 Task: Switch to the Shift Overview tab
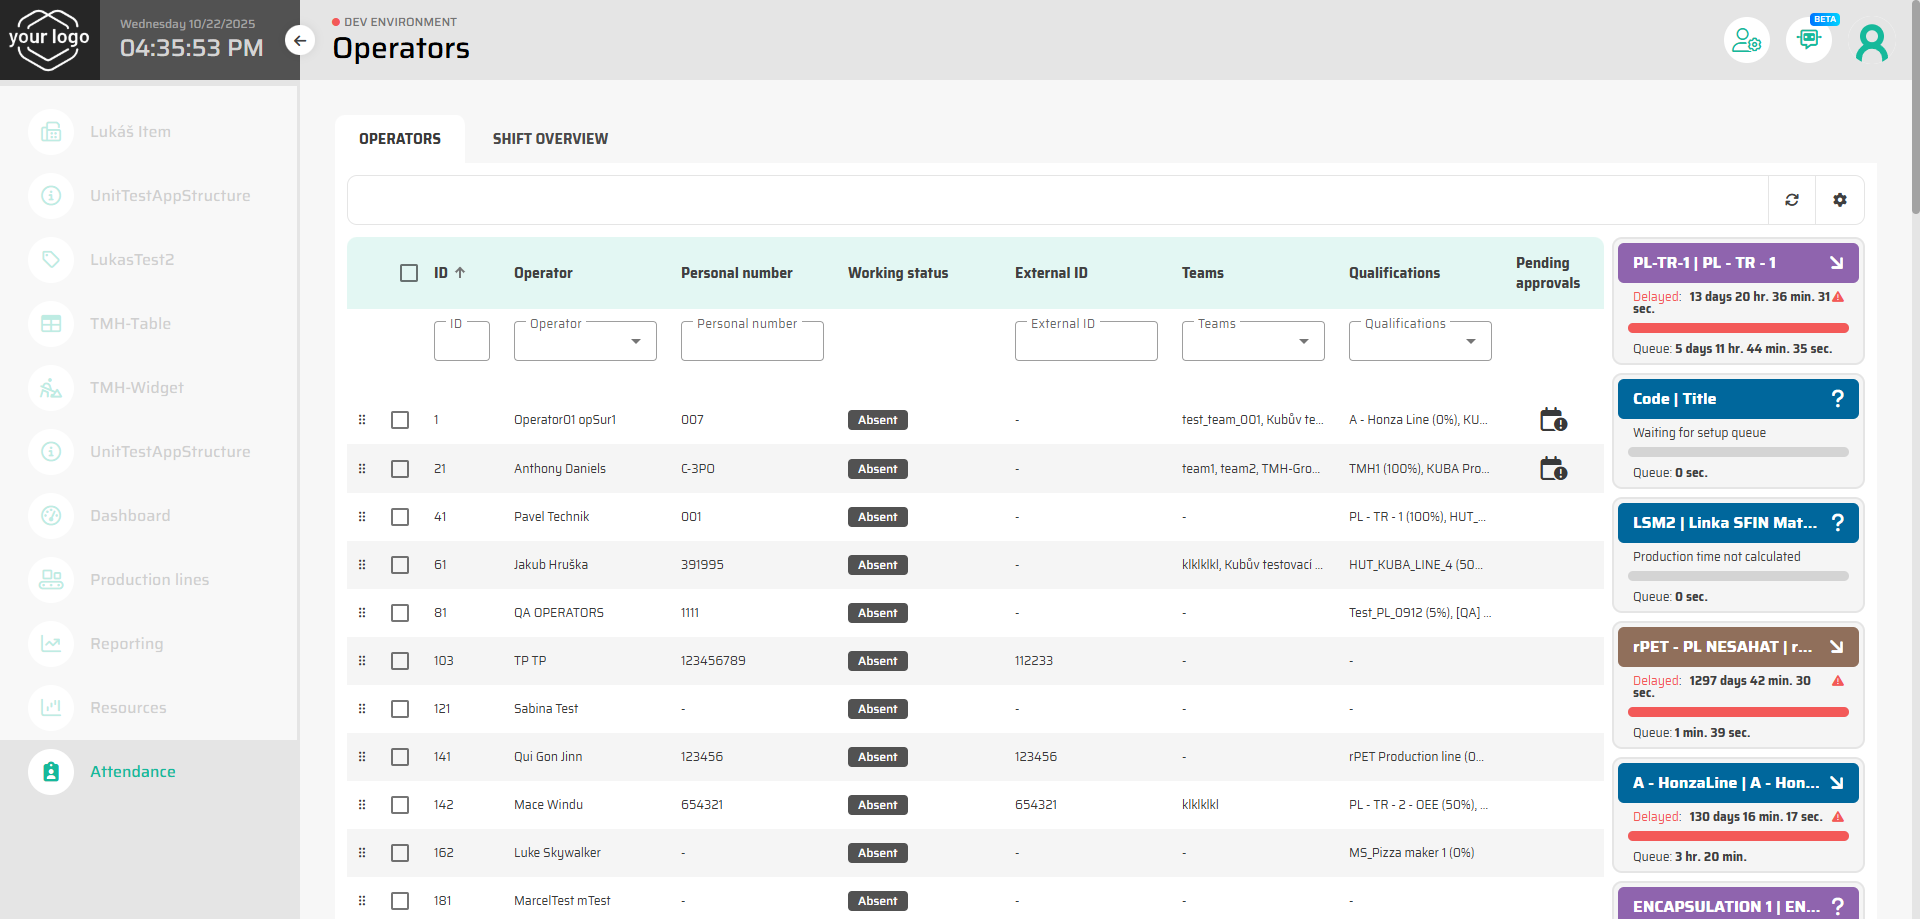point(550,139)
